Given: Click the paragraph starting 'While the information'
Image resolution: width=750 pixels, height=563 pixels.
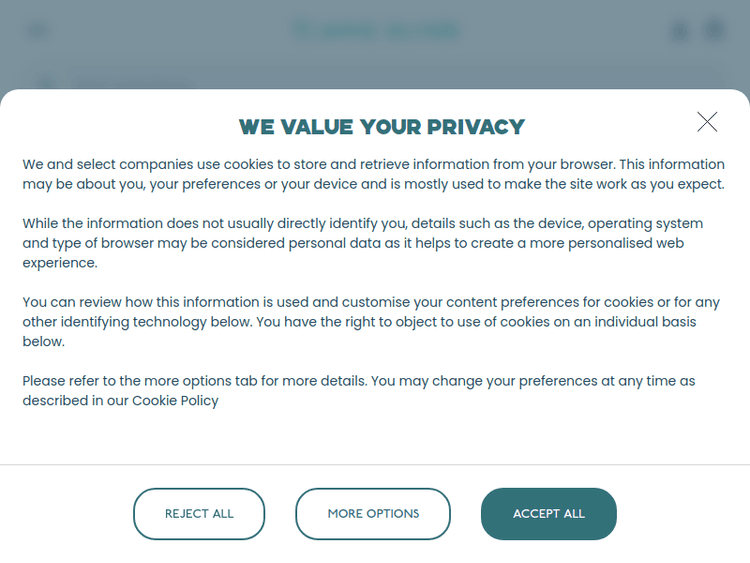Looking at the screenshot, I should click(362, 243).
